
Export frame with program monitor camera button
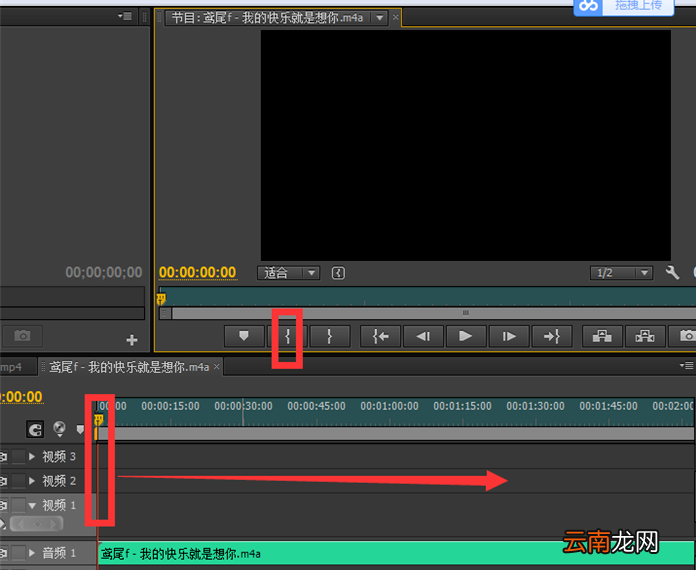684,336
